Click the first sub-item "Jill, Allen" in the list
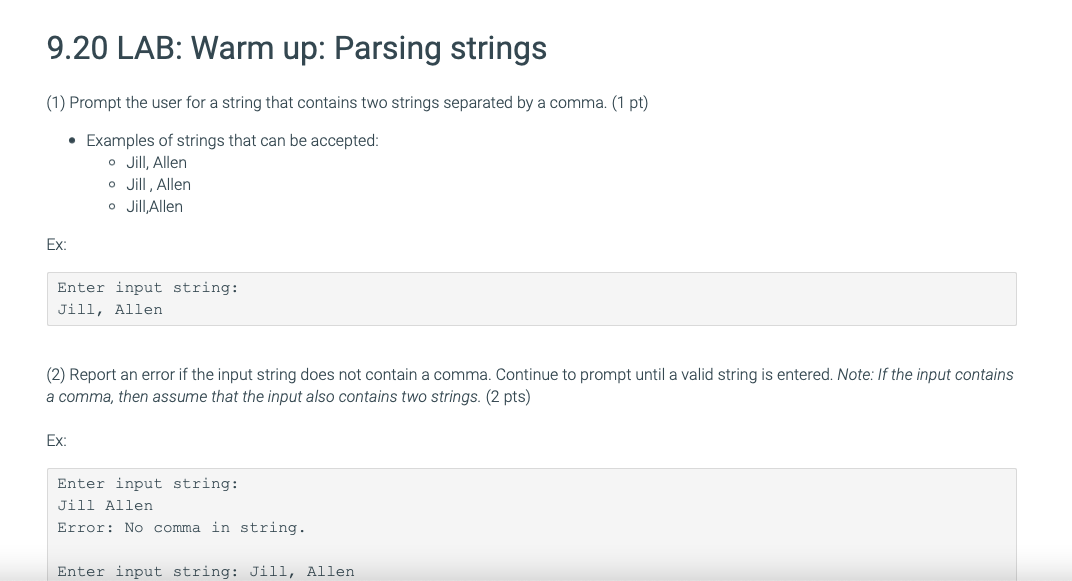 click(x=156, y=163)
